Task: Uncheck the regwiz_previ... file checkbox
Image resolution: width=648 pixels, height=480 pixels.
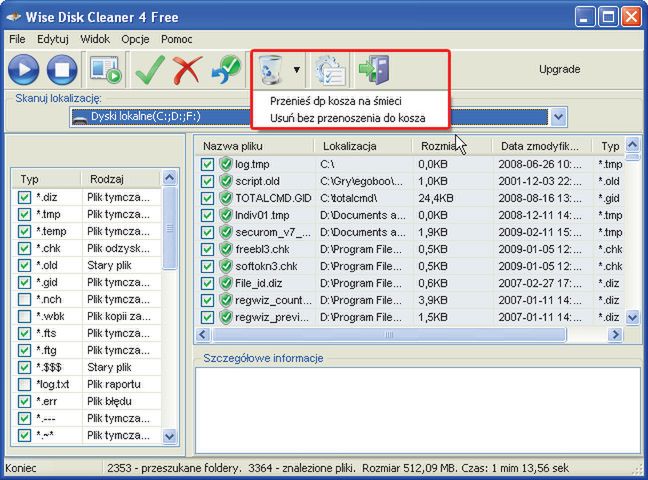Action: click(207, 317)
